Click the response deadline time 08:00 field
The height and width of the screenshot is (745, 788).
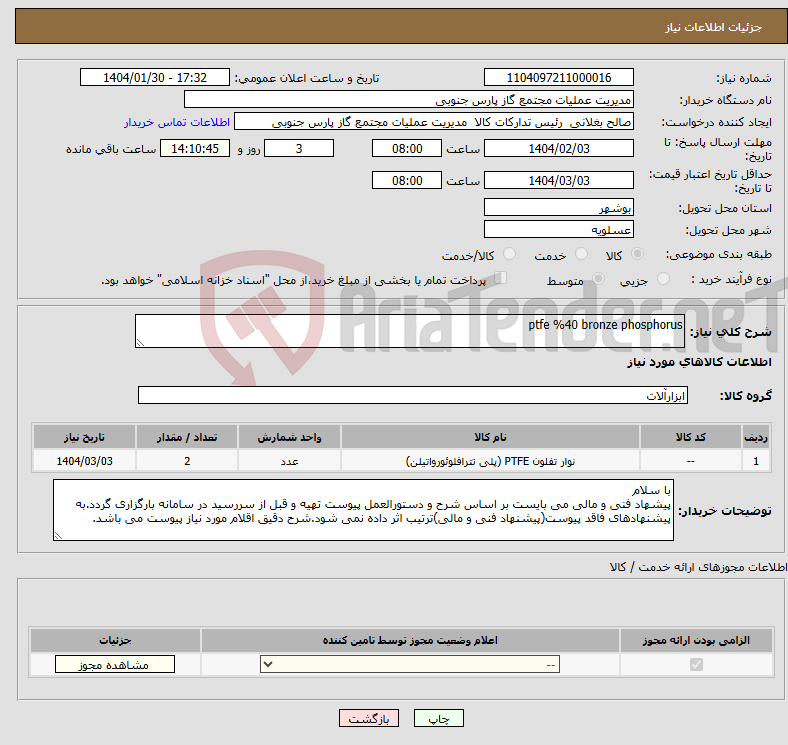[x=407, y=148]
